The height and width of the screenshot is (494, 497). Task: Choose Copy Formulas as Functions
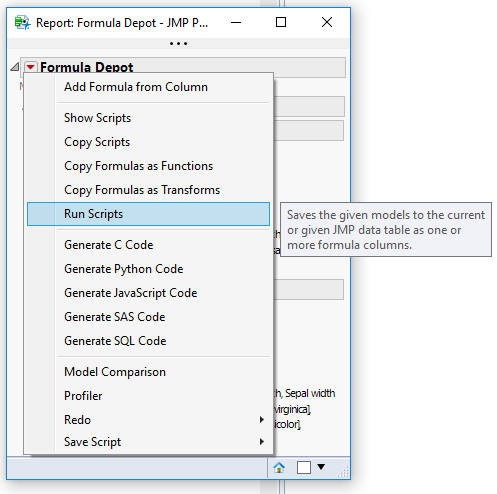(x=148, y=166)
